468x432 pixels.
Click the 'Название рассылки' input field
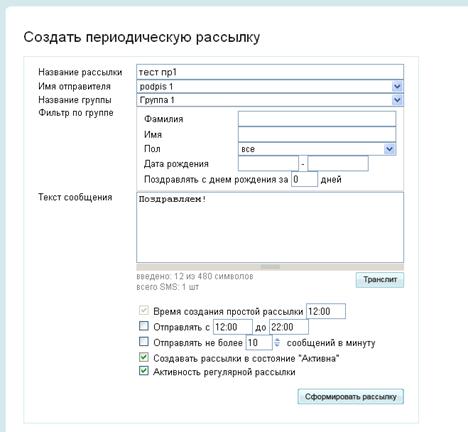click(x=270, y=72)
